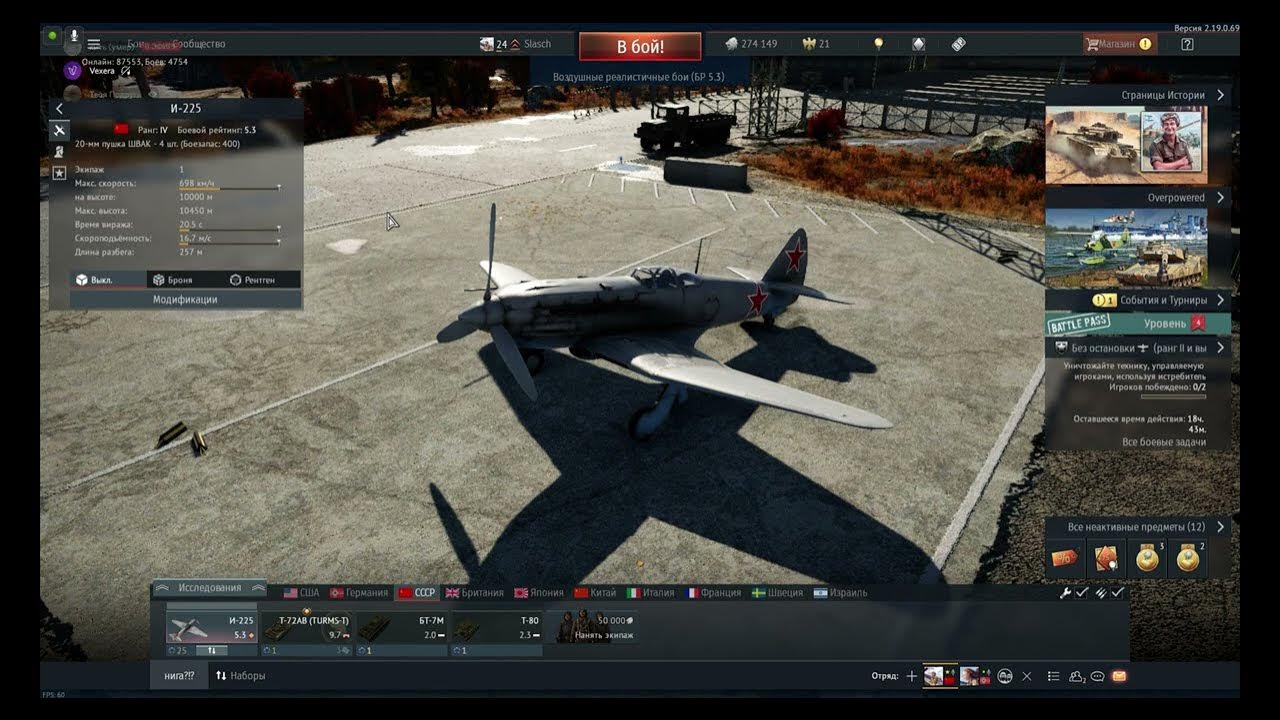
Task: Start battle with В бой! button
Action: click(640, 46)
